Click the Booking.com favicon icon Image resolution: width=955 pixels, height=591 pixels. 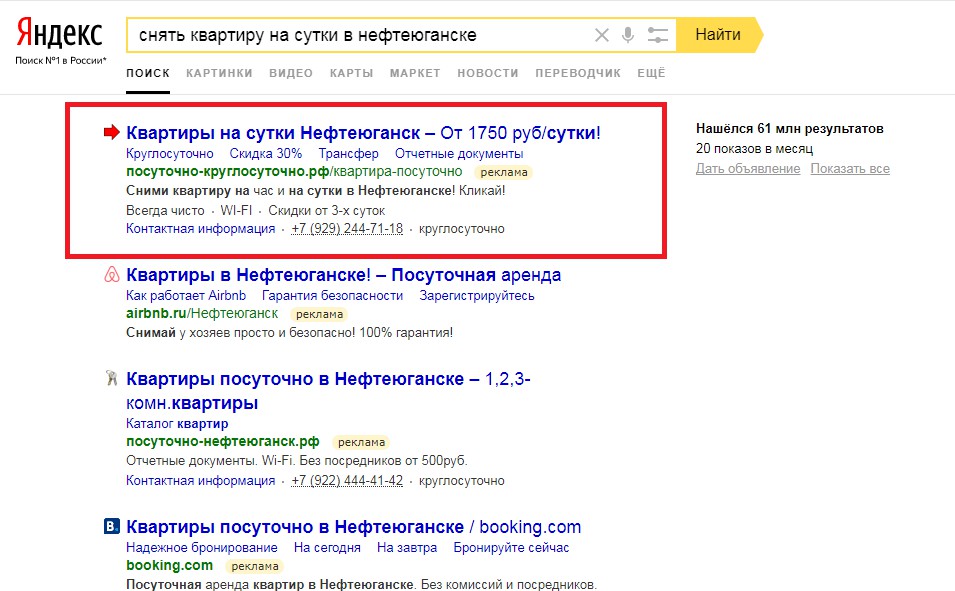pos(112,527)
